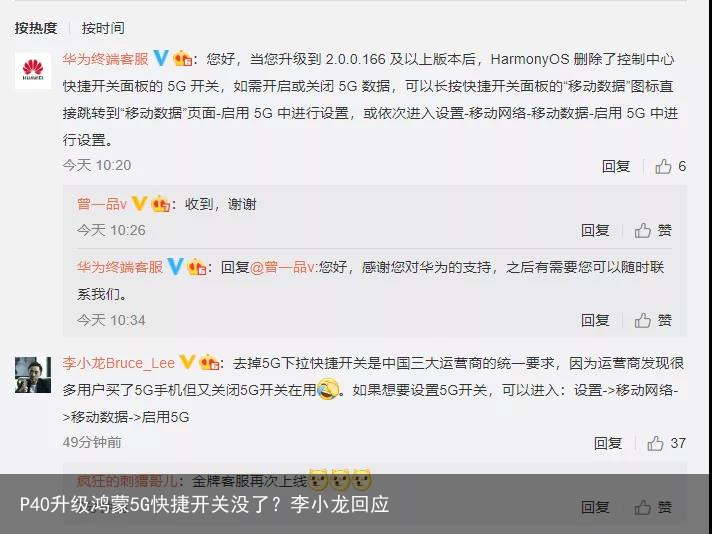Viewport: 712px width, 534px height.
Task: Open 李小龙Bruce_Lee's profile avatar
Action: tap(33, 375)
